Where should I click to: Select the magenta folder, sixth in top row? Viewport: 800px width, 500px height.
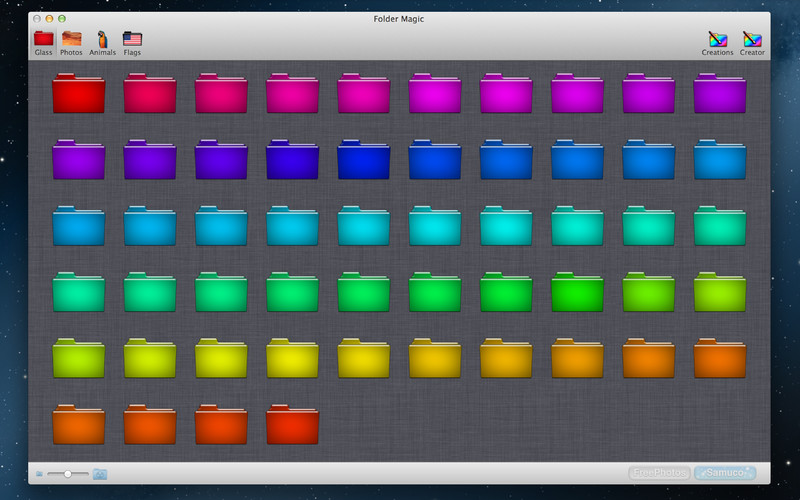coord(435,93)
